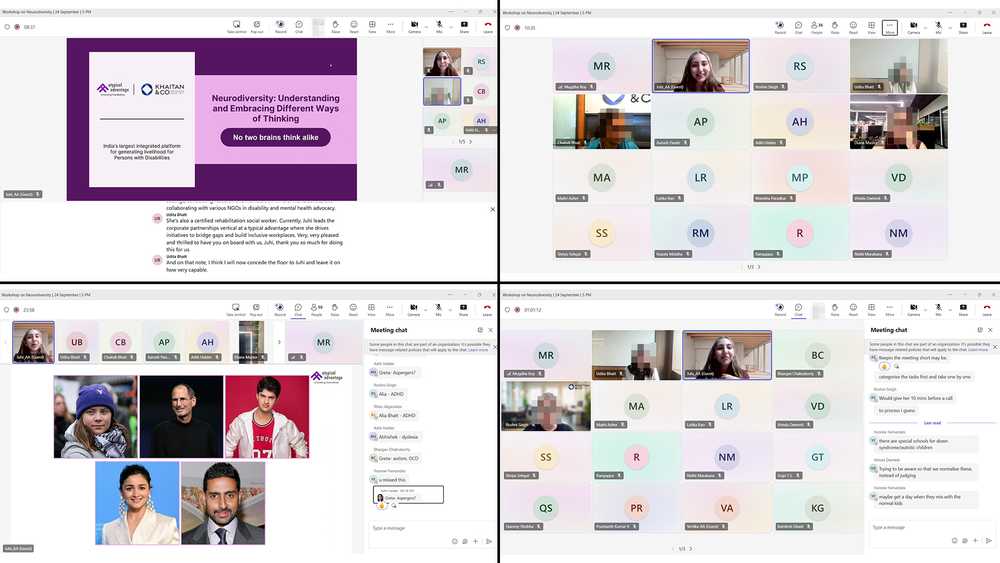Toggle Mic in top-left meeting window

[439, 27]
